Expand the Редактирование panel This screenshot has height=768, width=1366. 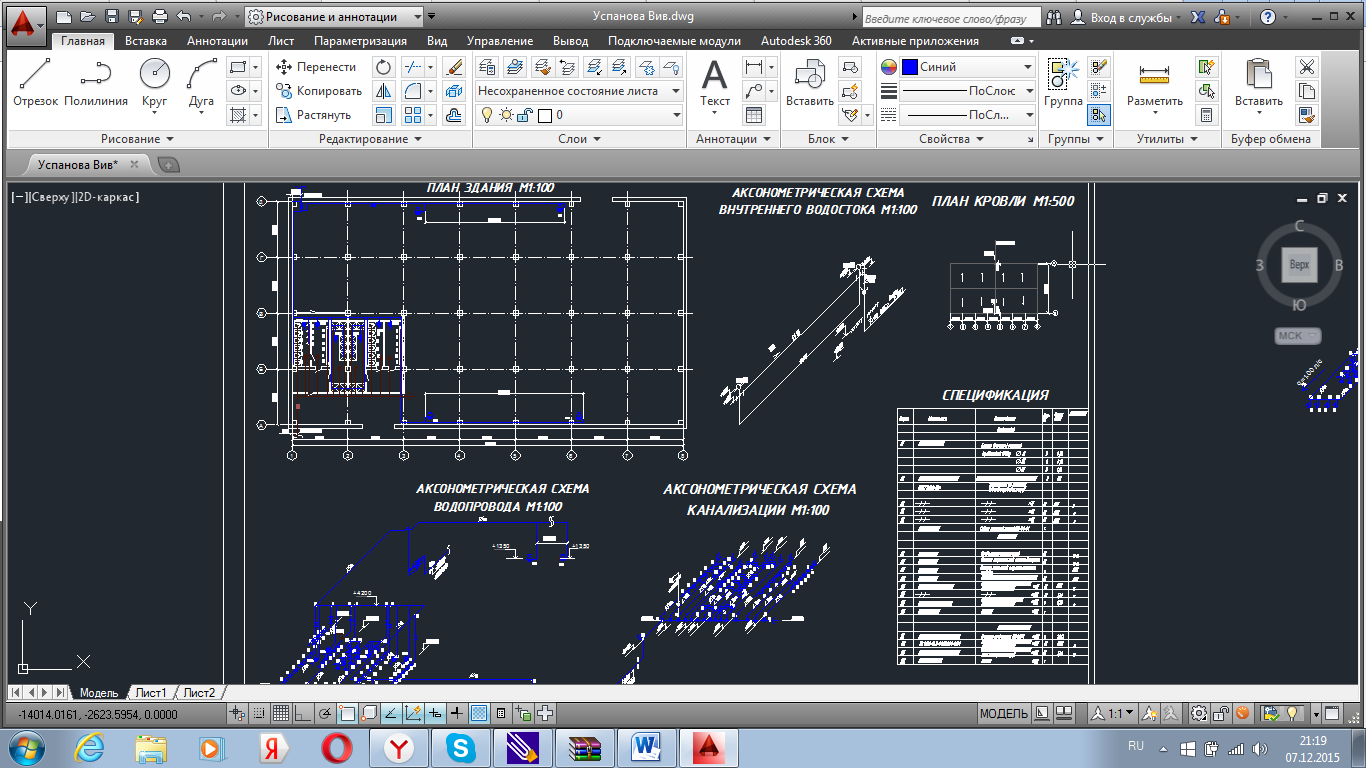click(369, 139)
